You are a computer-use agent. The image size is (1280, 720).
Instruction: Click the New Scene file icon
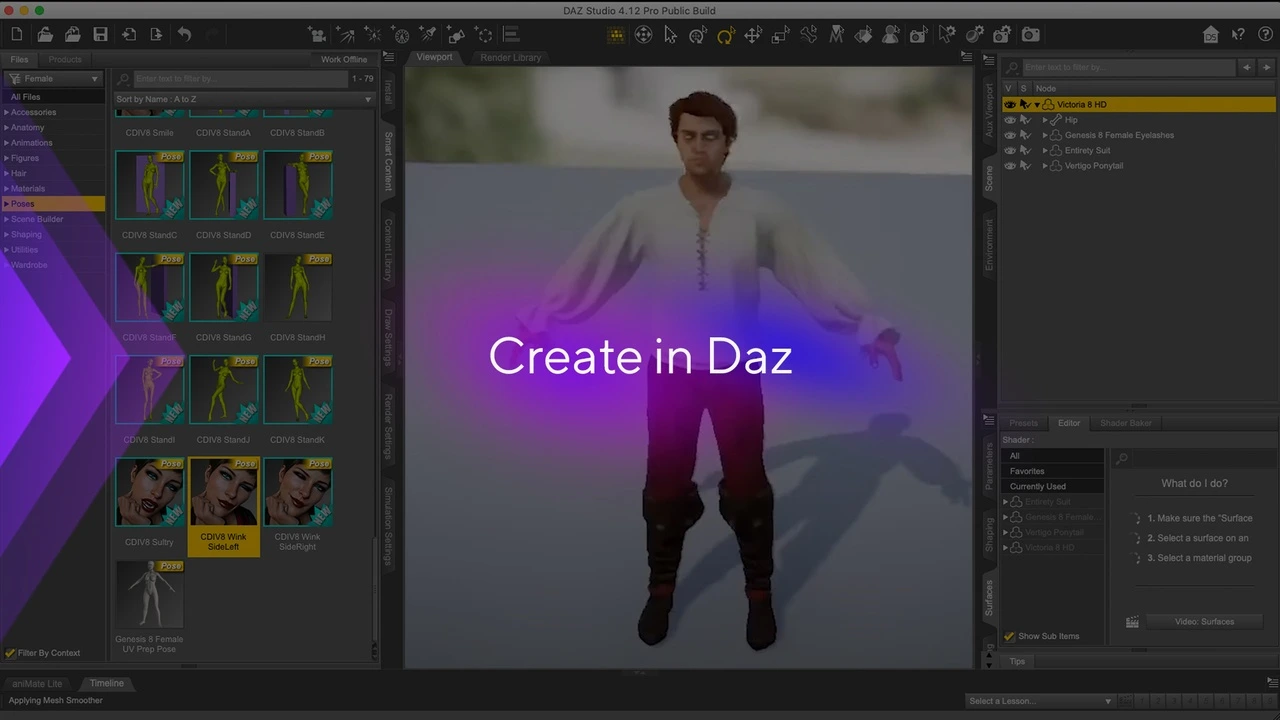(17, 35)
